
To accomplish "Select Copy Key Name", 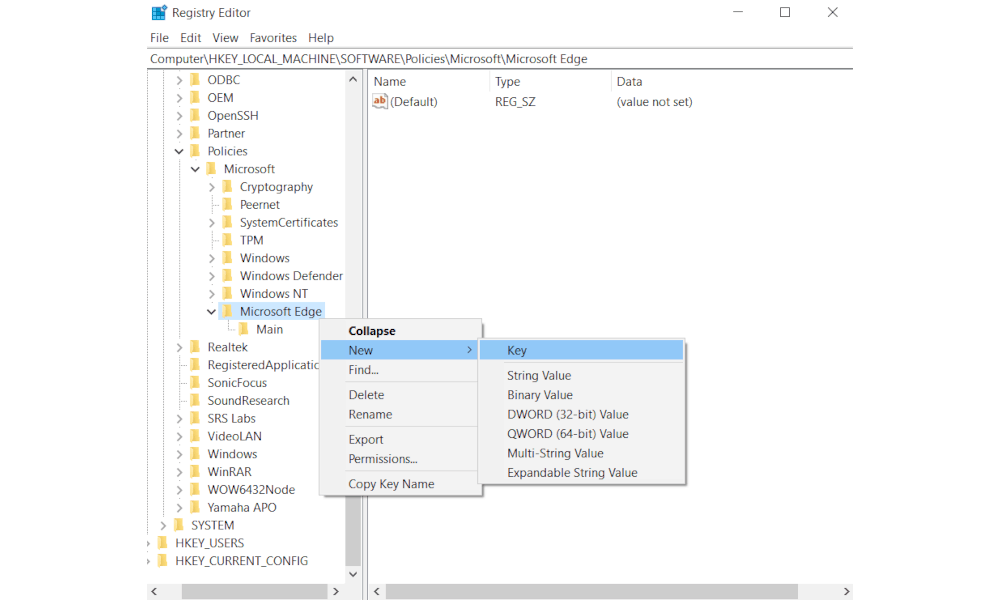I will (400, 484).
